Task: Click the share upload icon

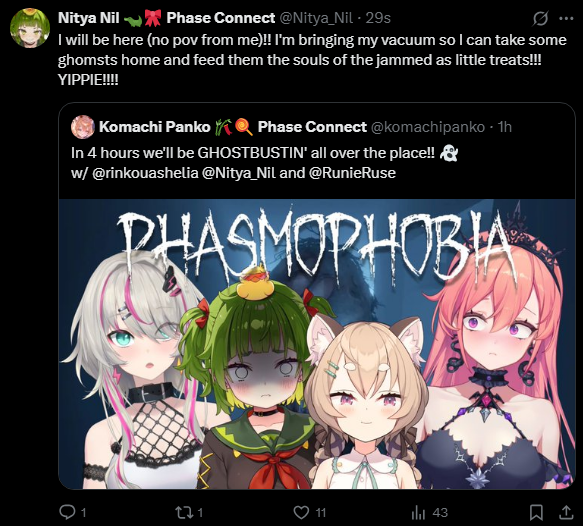Action: pos(566,512)
